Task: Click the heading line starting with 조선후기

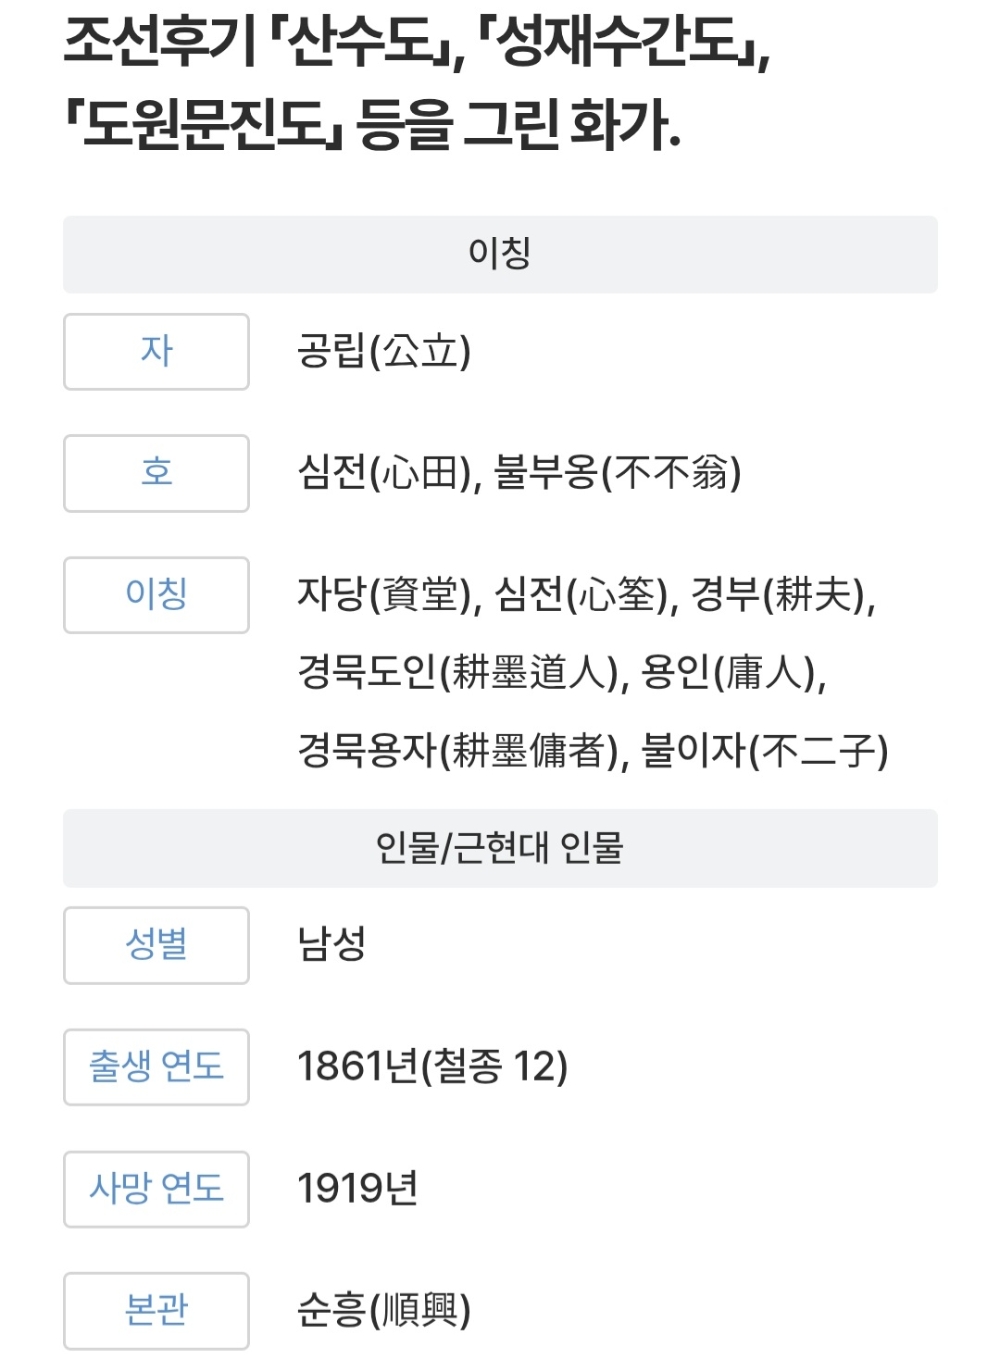Action: [x=417, y=44]
